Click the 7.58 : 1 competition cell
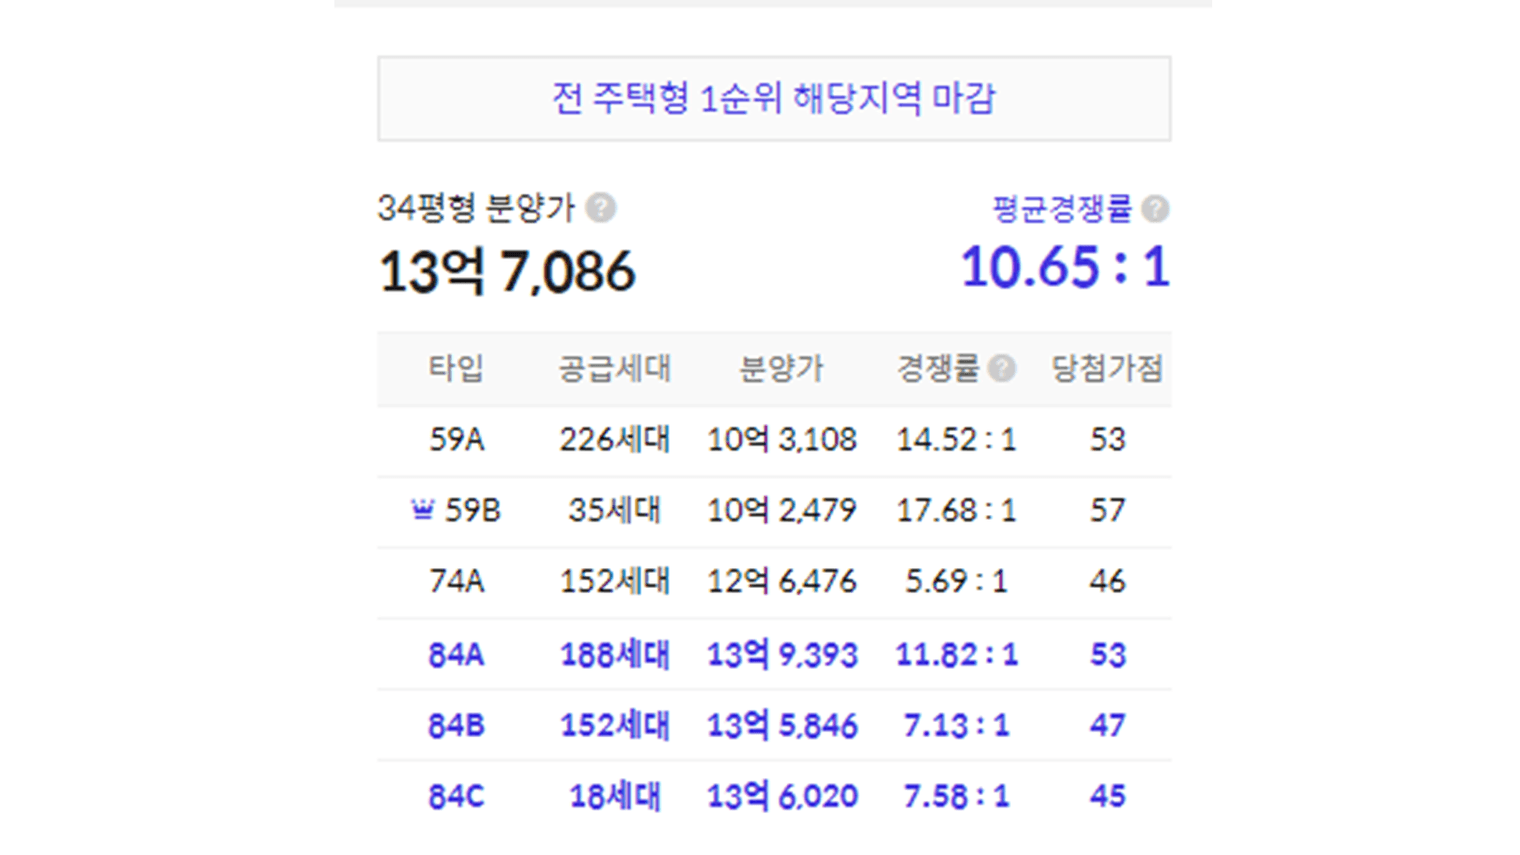This screenshot has width=1520, height=855. tap(956, 796)
